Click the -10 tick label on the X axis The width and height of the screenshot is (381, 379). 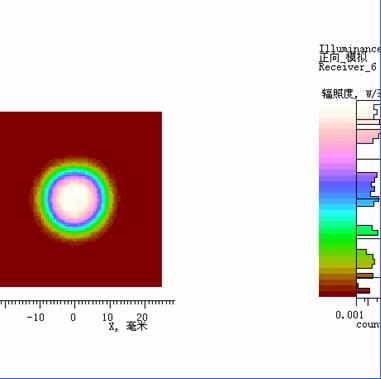(x=35, y=317)
